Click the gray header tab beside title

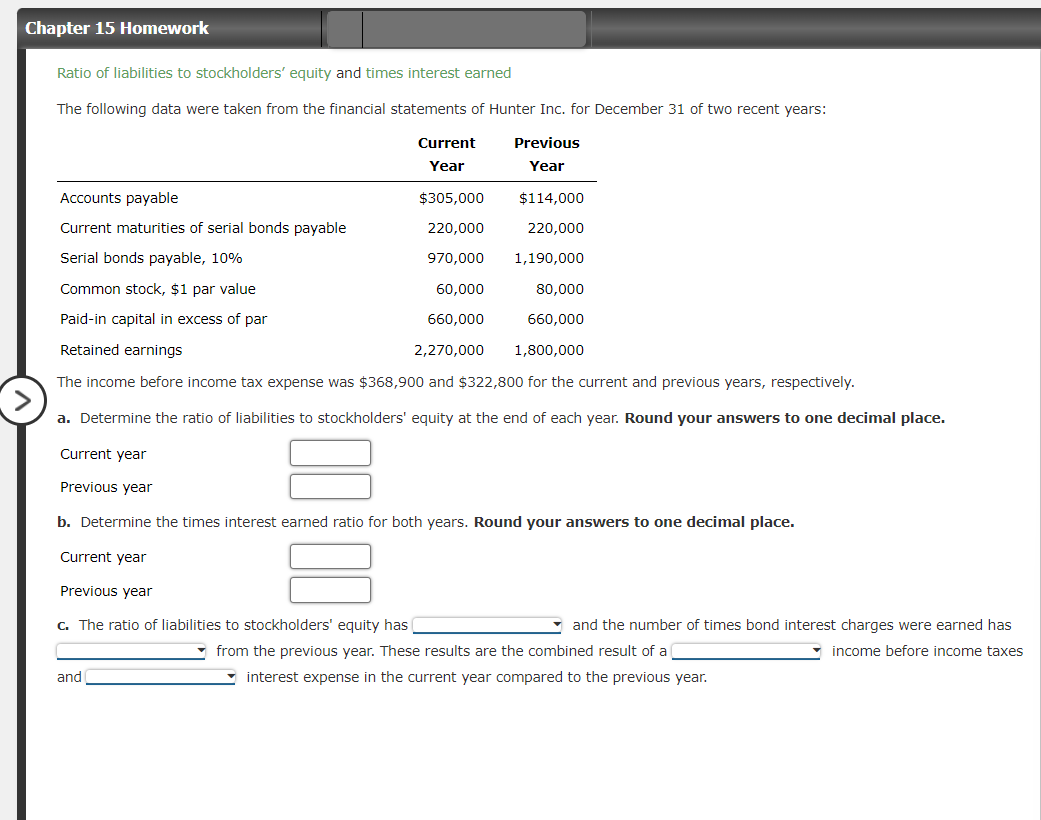(457, 29)
